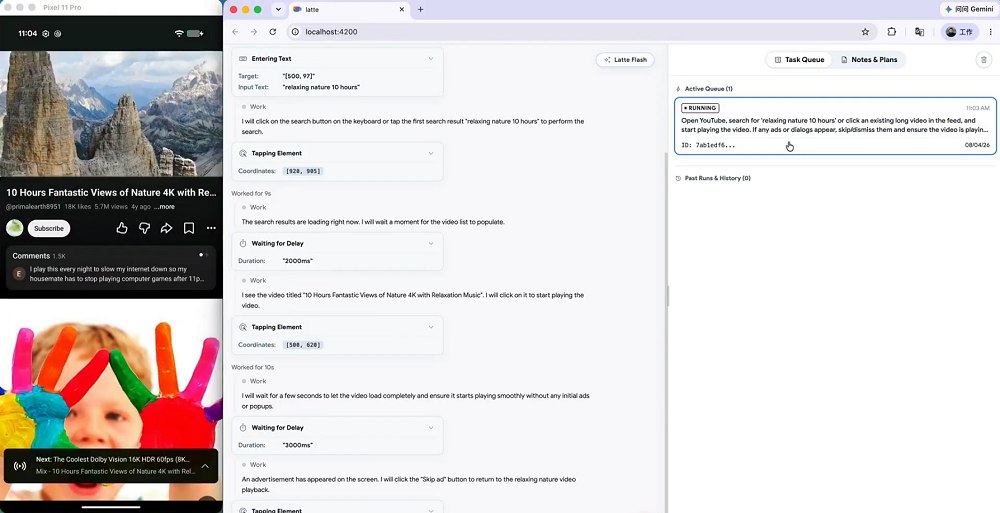Tap the nature video player
Screen dimensions: 1000x513
pyautogui.click(x=111, y=113)
